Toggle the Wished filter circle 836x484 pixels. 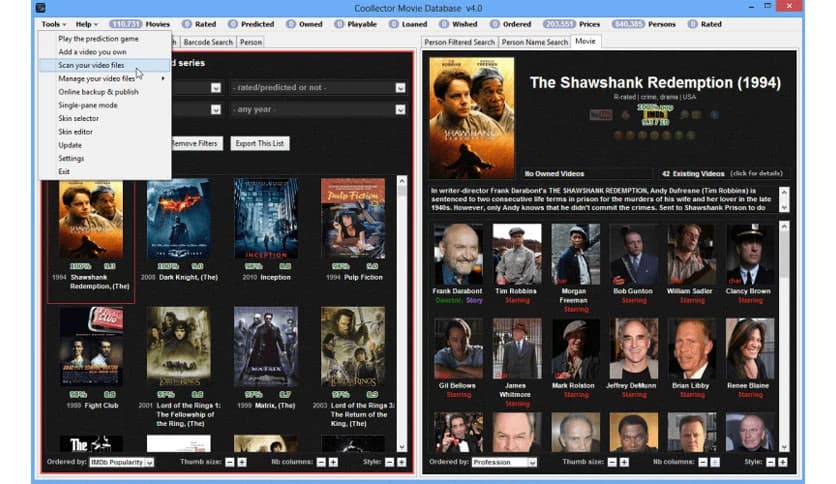pyautogui.click(x=444, y=24)
